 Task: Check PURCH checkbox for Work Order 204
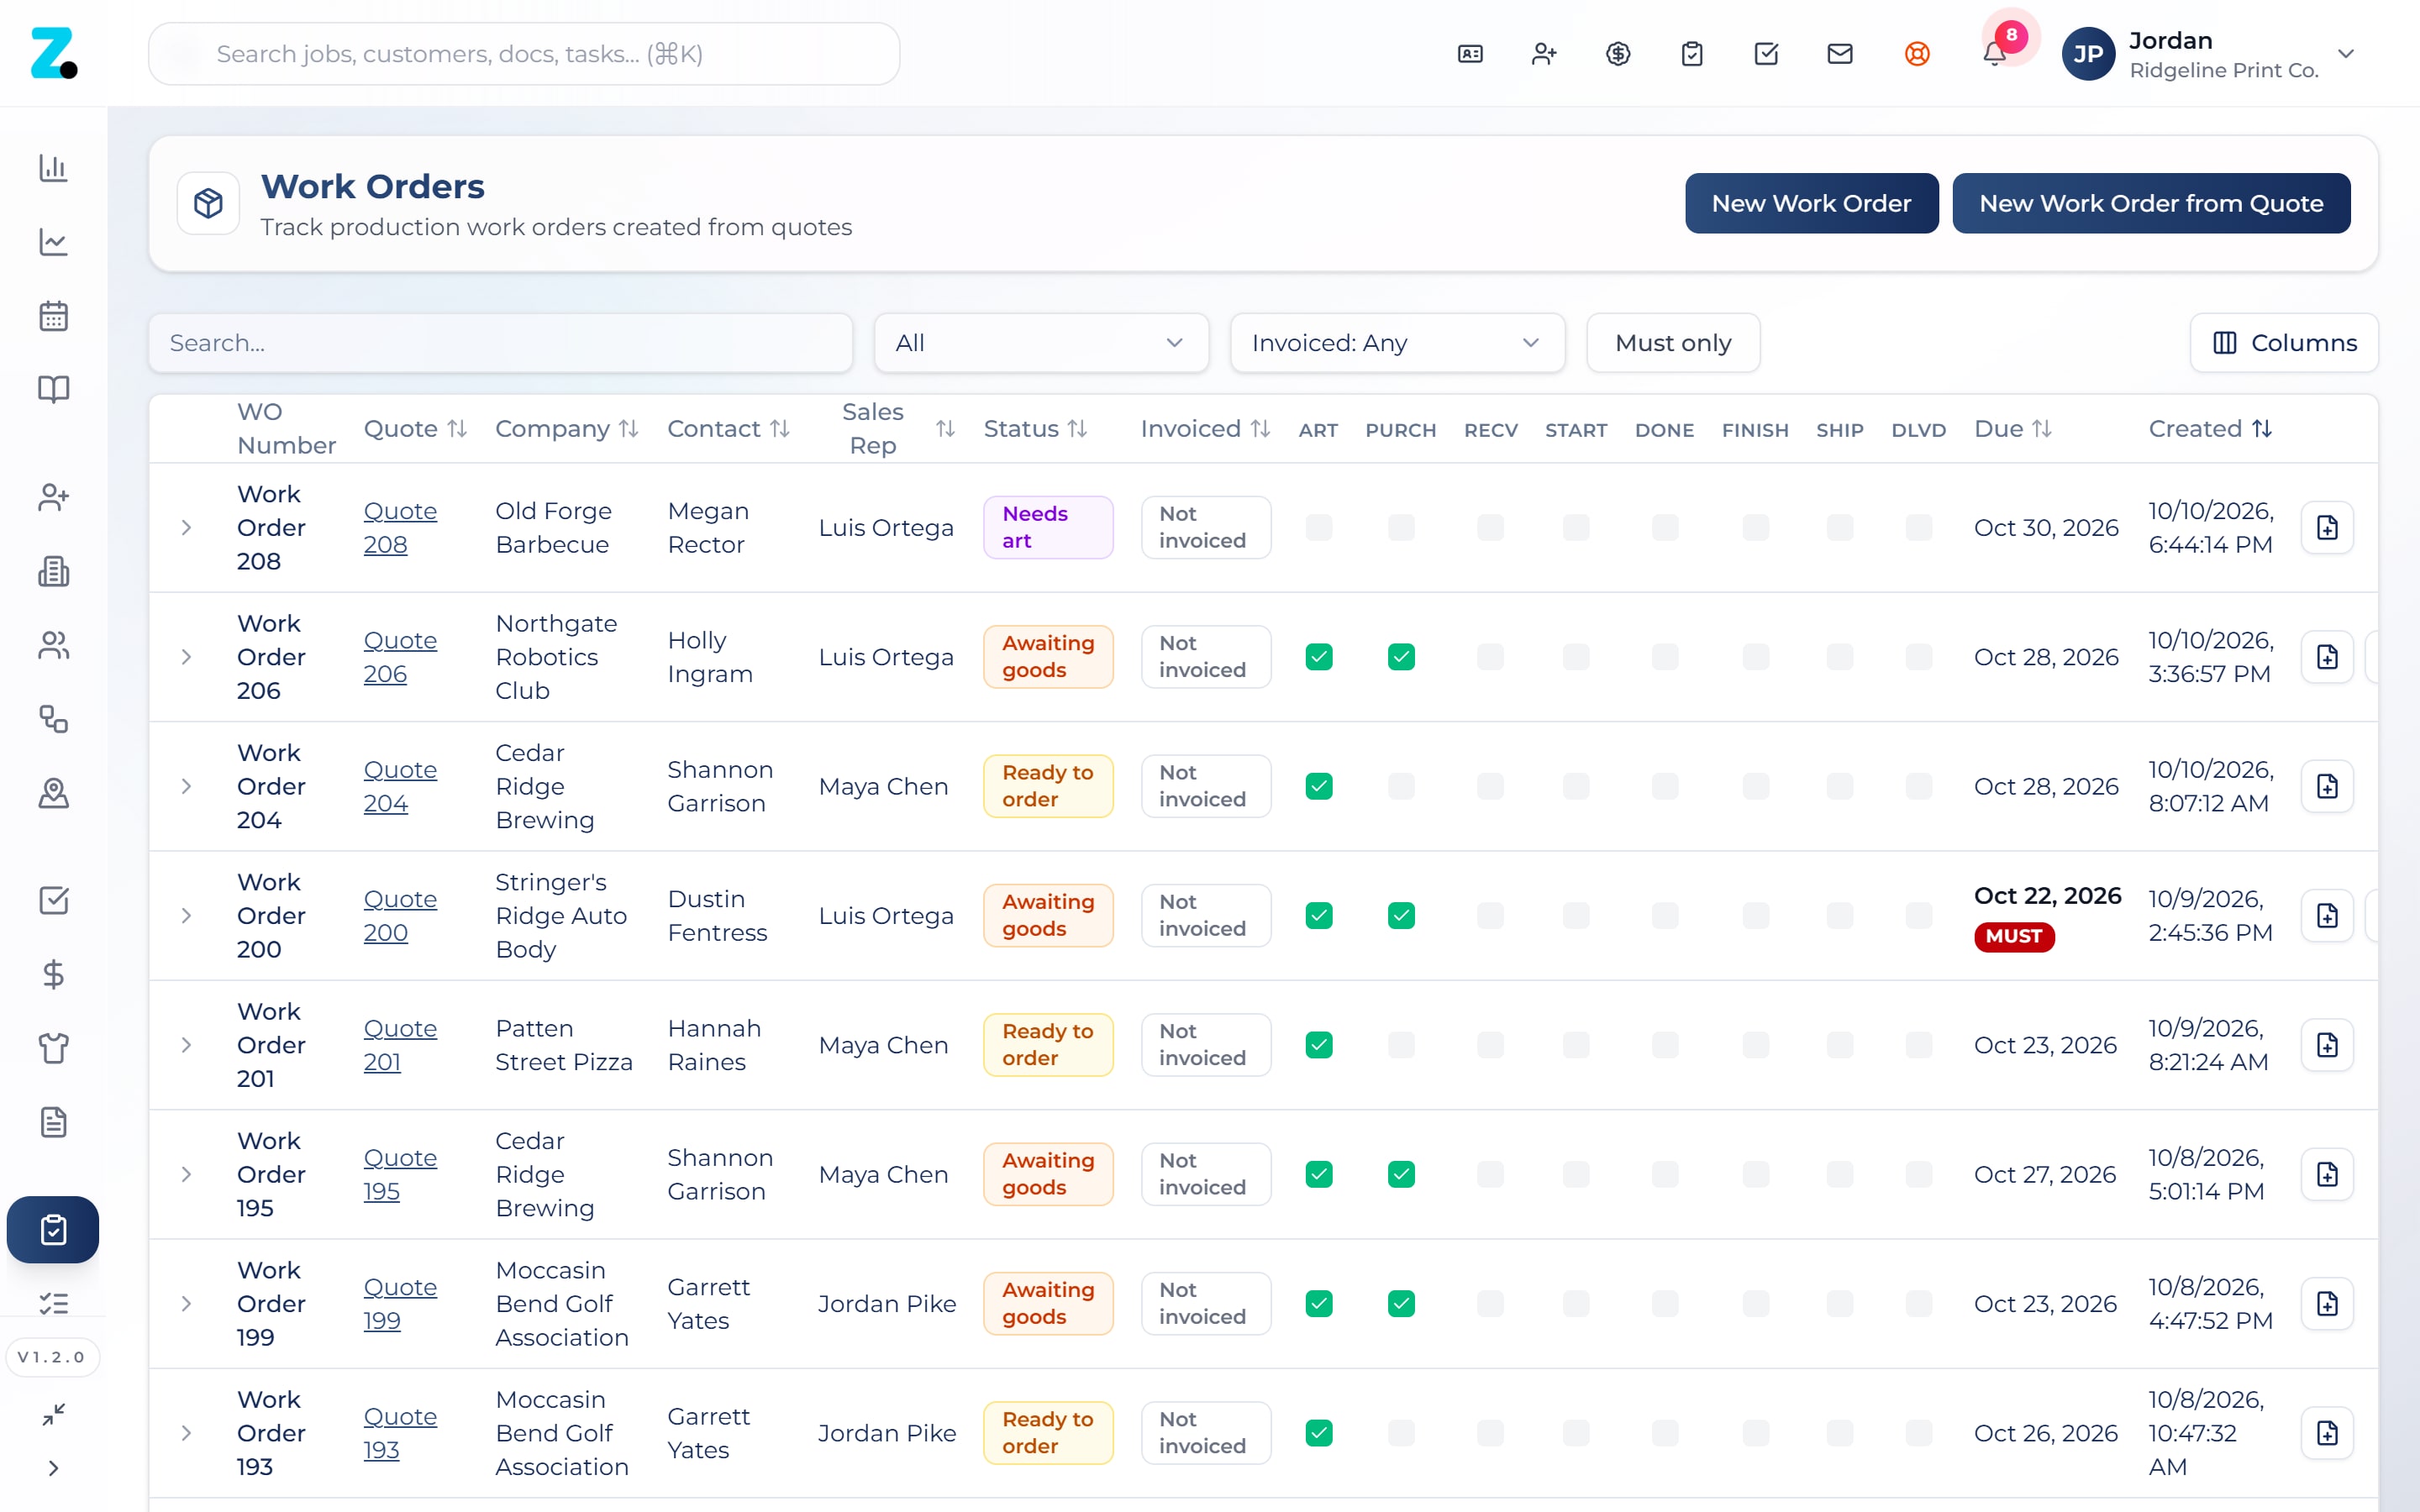click(1401, 786)
